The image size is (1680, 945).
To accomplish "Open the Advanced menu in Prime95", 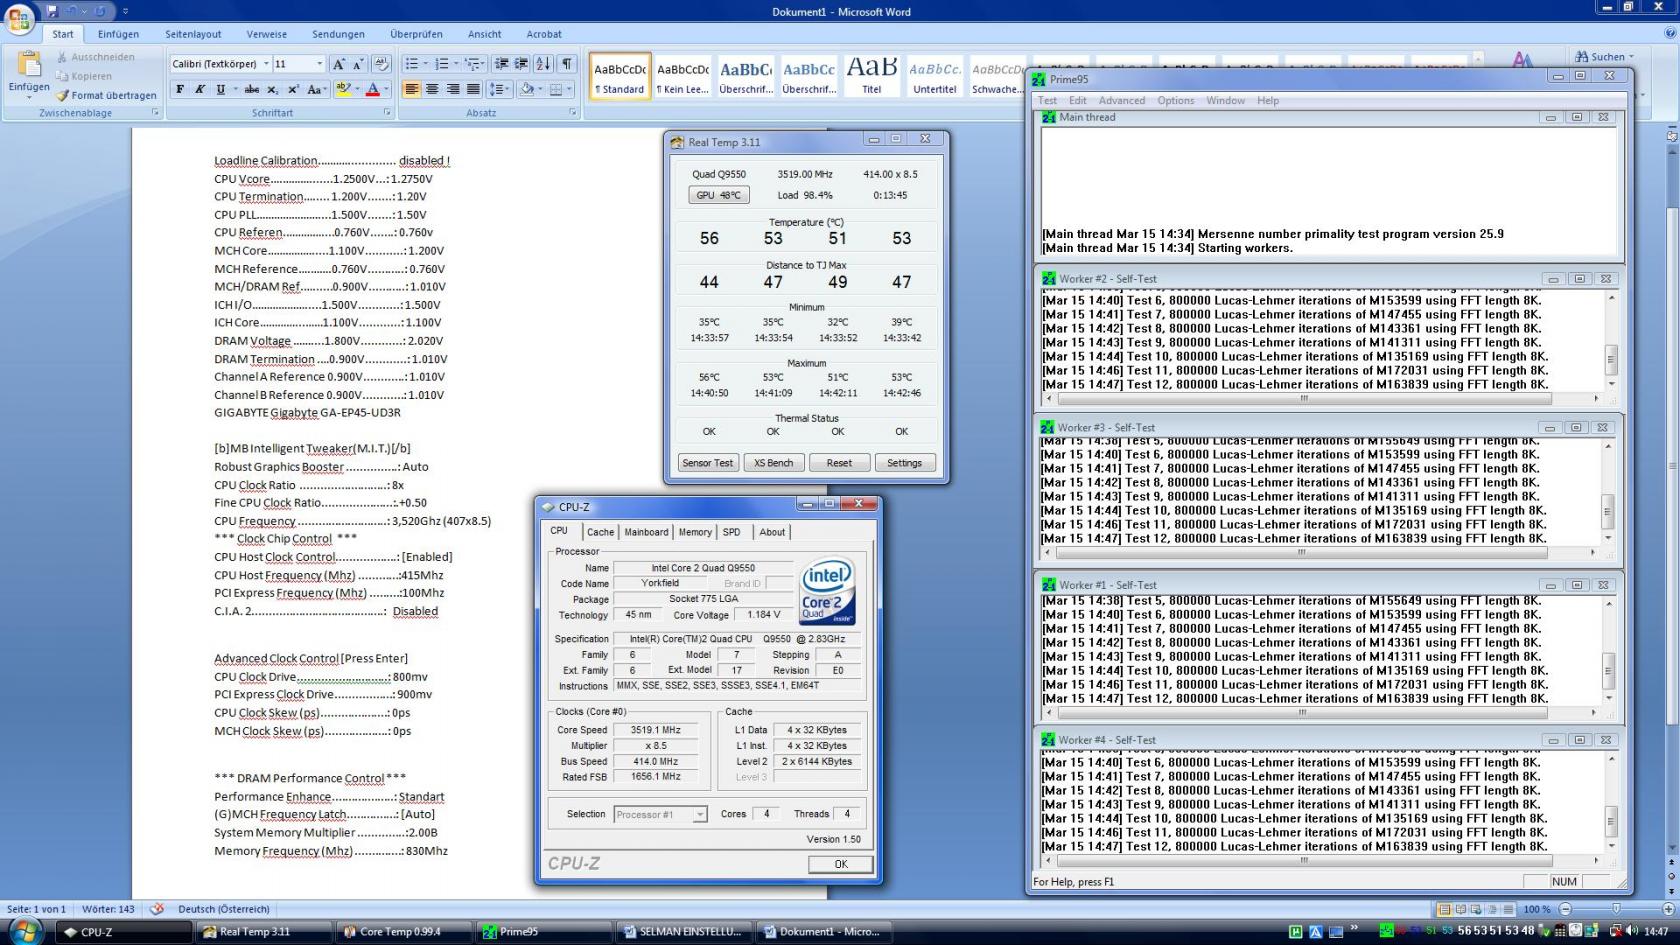I will pyautogui.click(x=1121, y=100).
